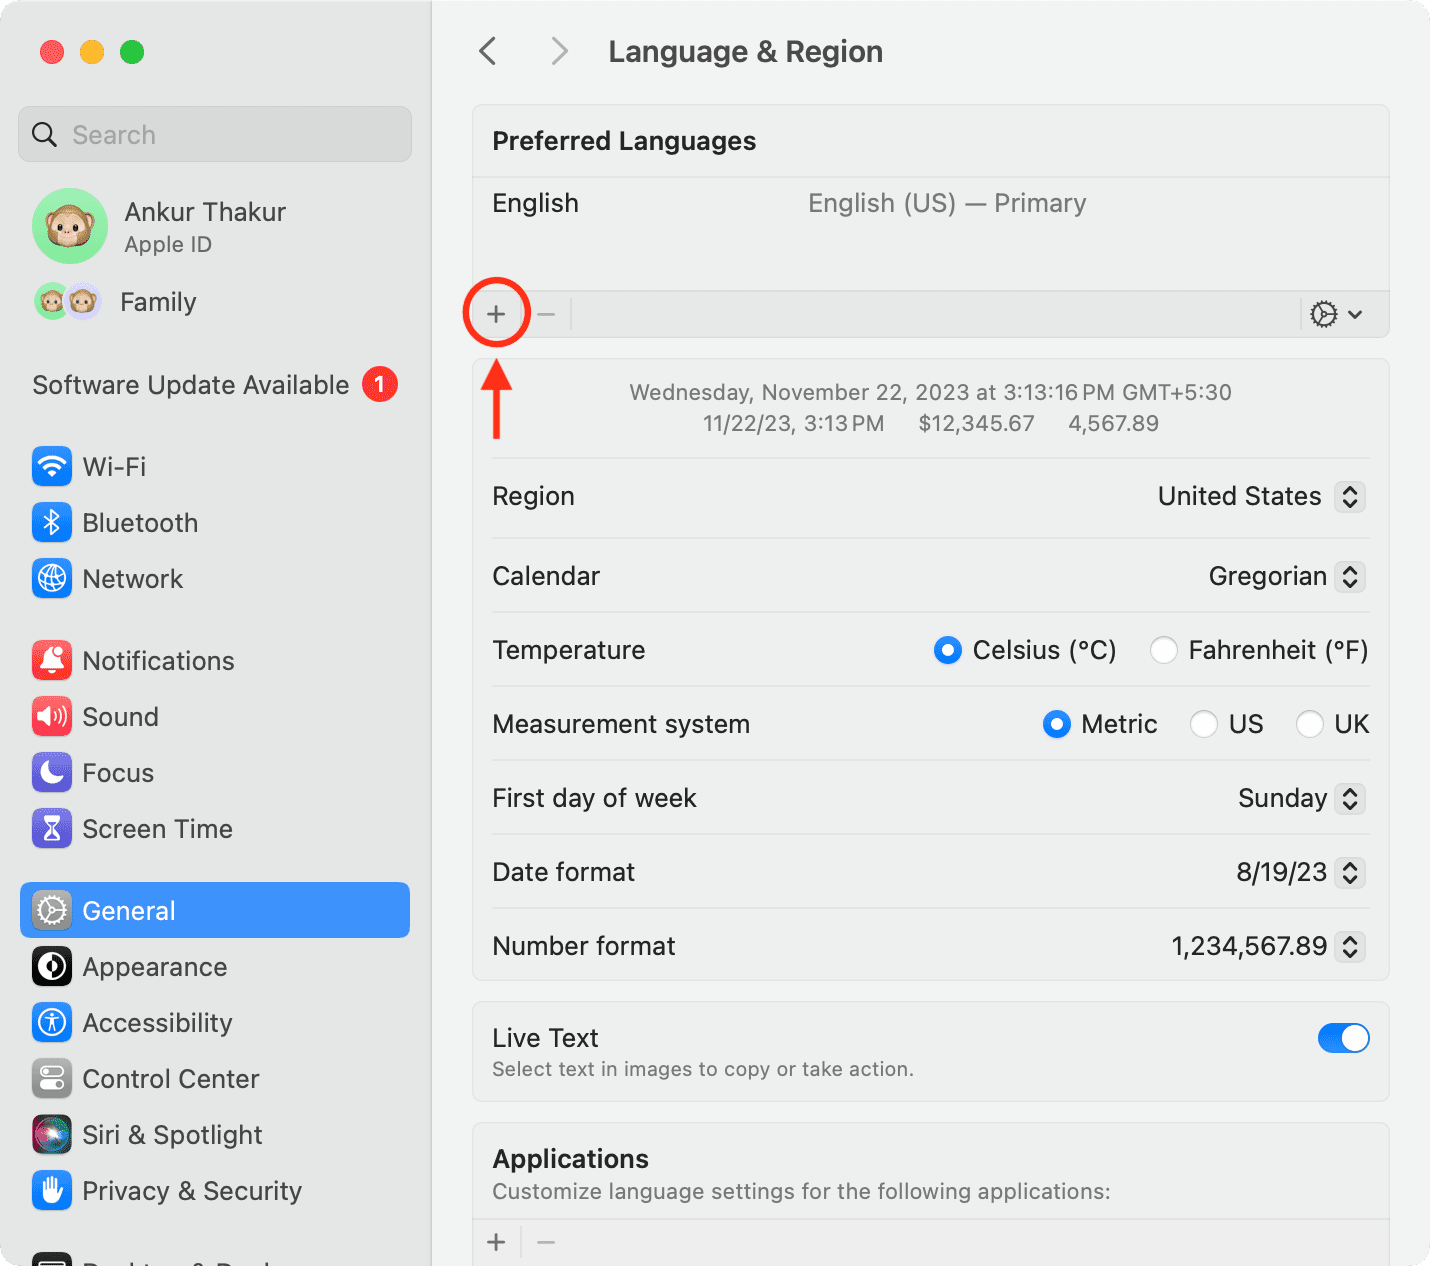Image resolution: width=1430 pixels, height=1266 pixels.
Task: Add a new preferred language
Action: [x=496, y=313]
